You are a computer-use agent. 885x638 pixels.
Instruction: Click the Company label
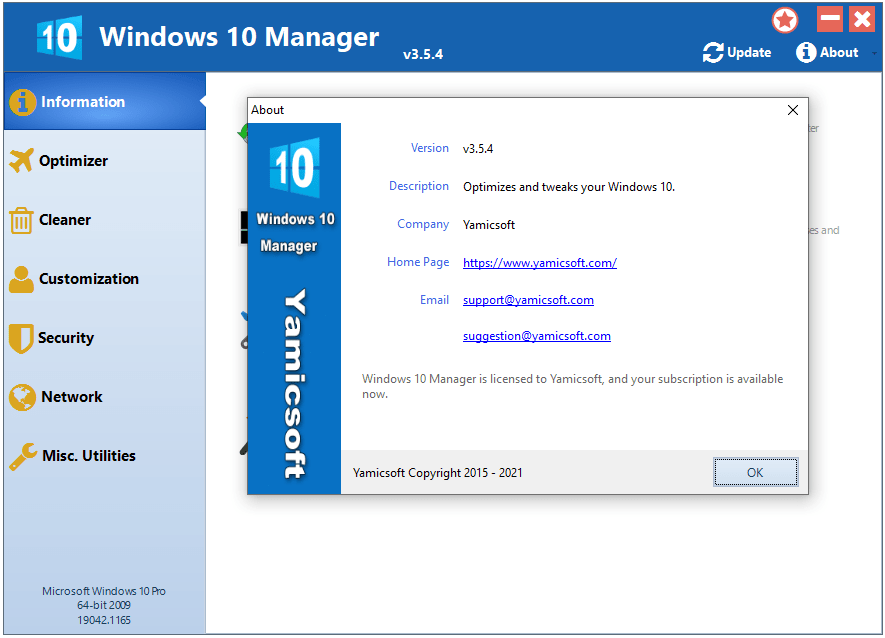(x=423, y=225)
